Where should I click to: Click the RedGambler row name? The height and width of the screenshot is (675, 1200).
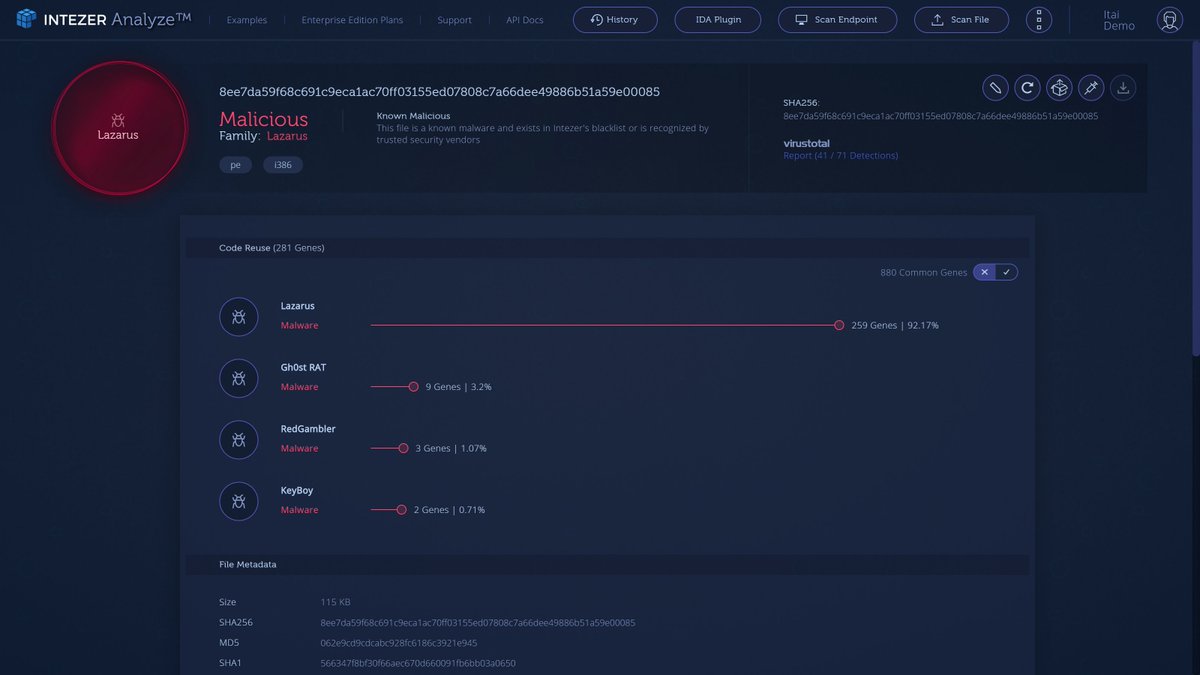point(308,429)
